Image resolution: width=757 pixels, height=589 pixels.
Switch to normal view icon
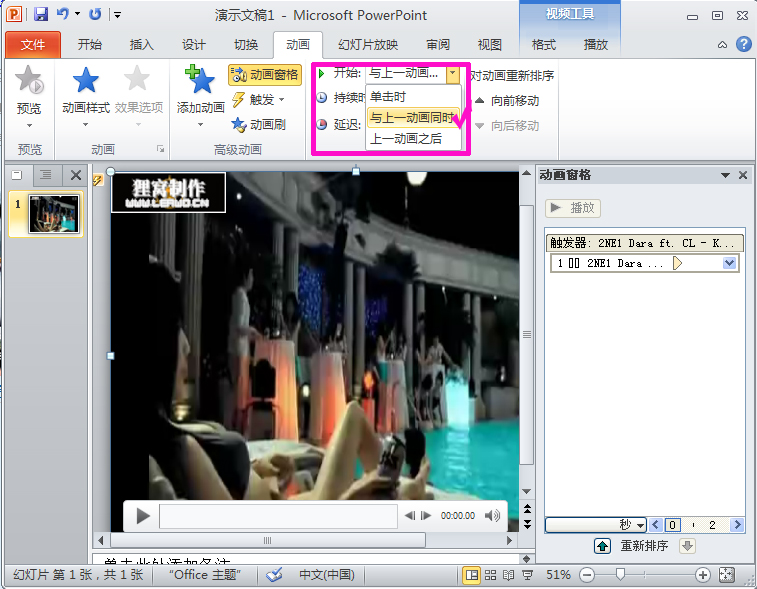coord(471,575)
